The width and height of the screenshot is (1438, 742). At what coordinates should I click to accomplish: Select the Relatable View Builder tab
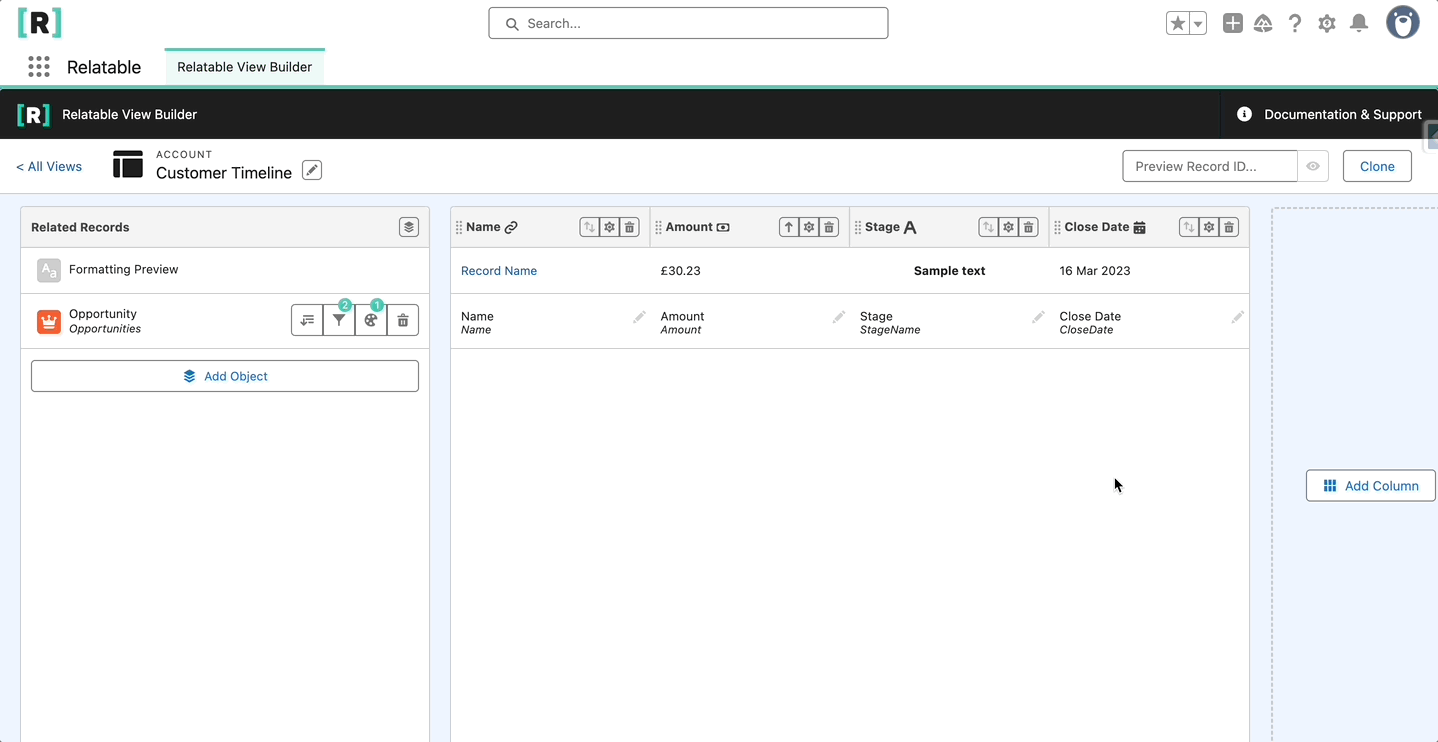pos(245,67)
